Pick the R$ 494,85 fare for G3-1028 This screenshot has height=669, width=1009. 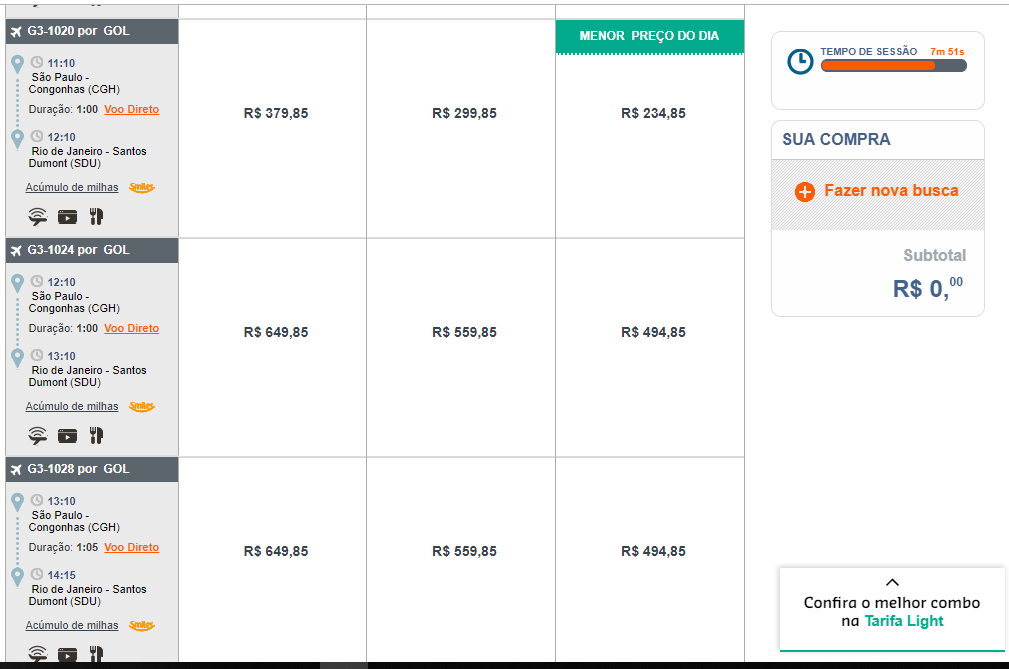pyautogui.click(x=653, y=551)
